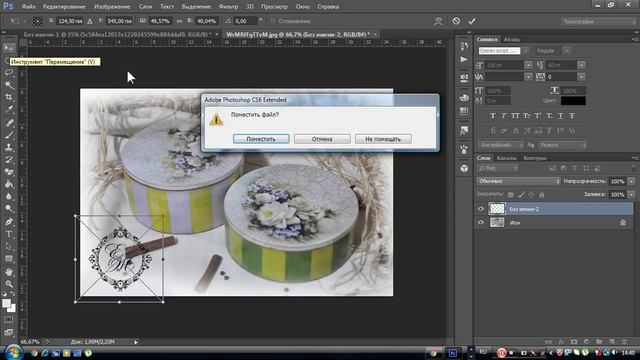Select the Clone Stamp tool

(x=9, y=147)
